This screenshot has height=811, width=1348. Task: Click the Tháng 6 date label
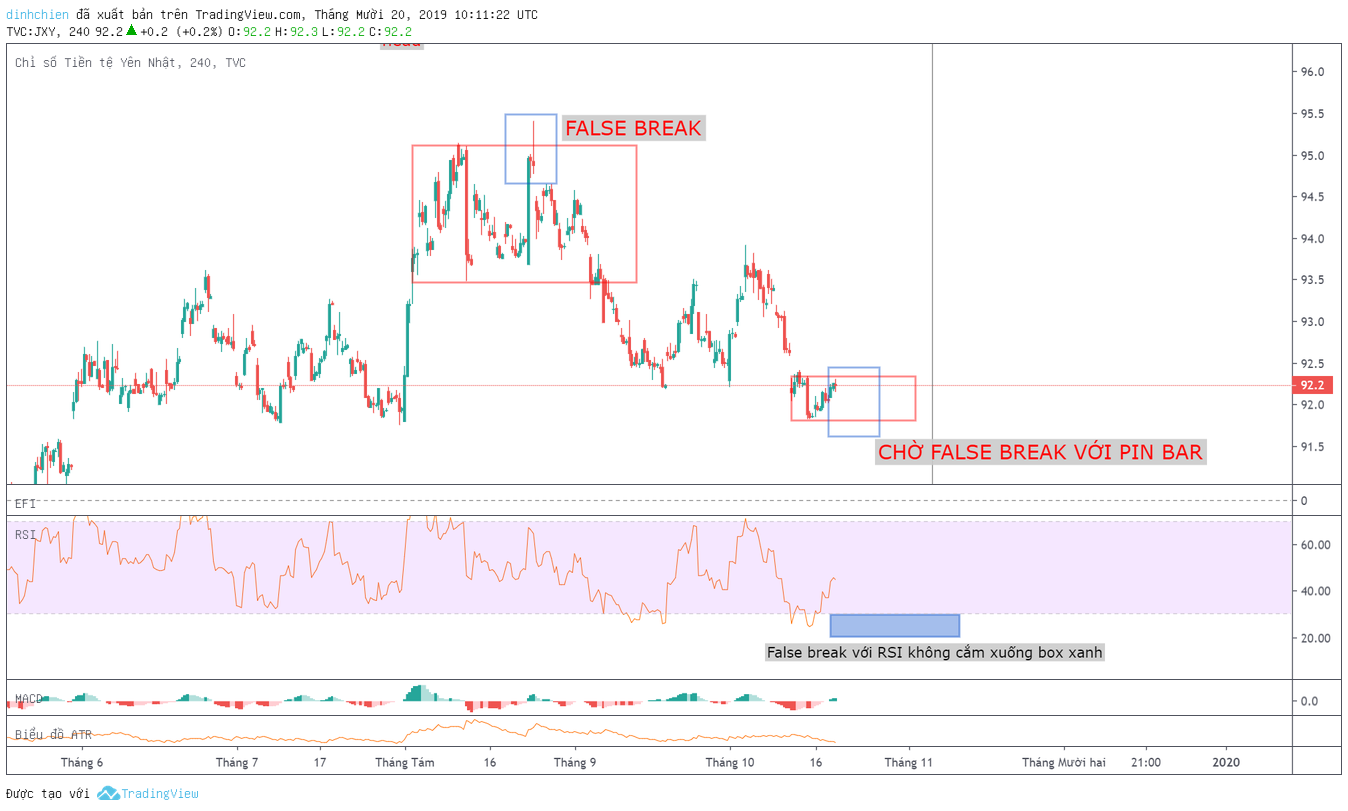point(82,763)
